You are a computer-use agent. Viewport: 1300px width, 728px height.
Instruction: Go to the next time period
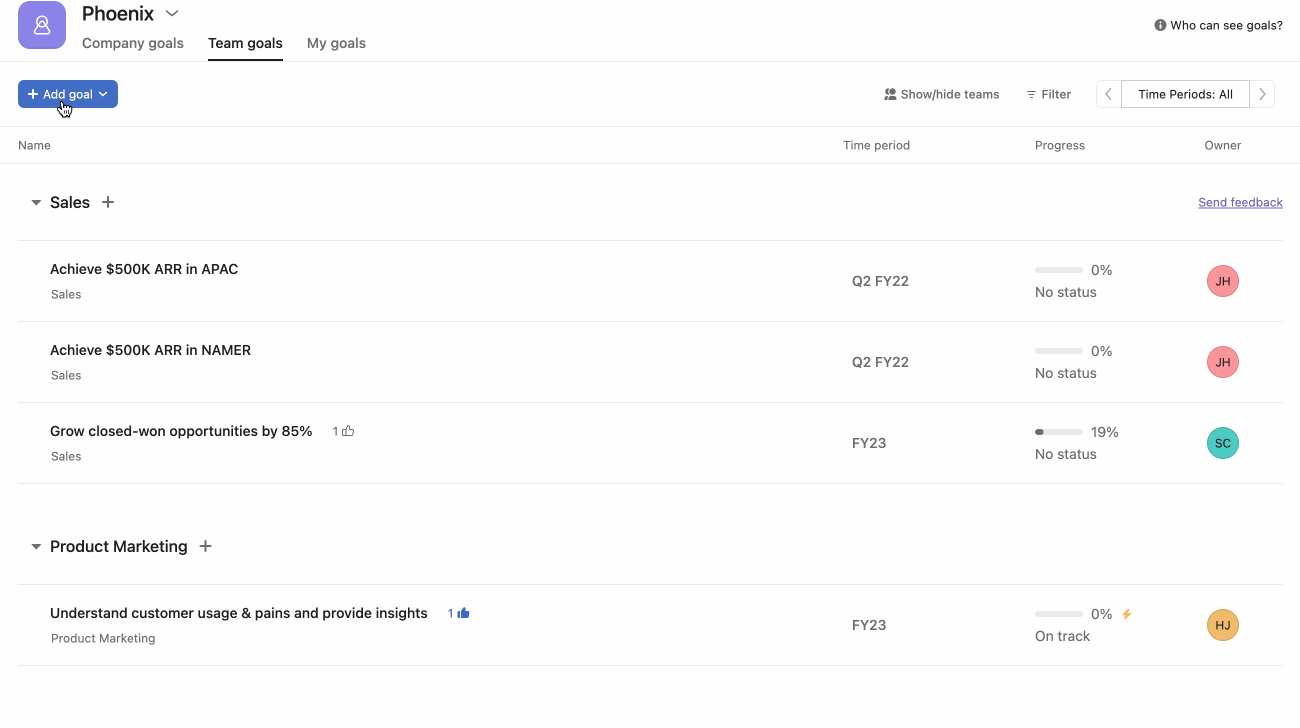(x=1262, y=93)
